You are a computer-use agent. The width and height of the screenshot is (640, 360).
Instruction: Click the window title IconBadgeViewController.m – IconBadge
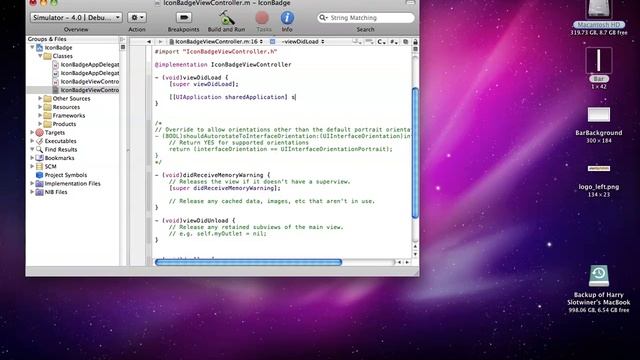coord(227,3)
